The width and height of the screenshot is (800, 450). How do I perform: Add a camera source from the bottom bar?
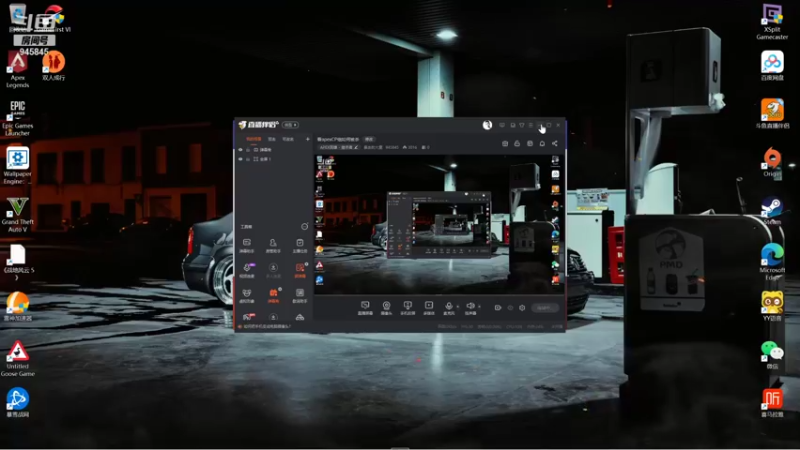click(x=386, y=308)
